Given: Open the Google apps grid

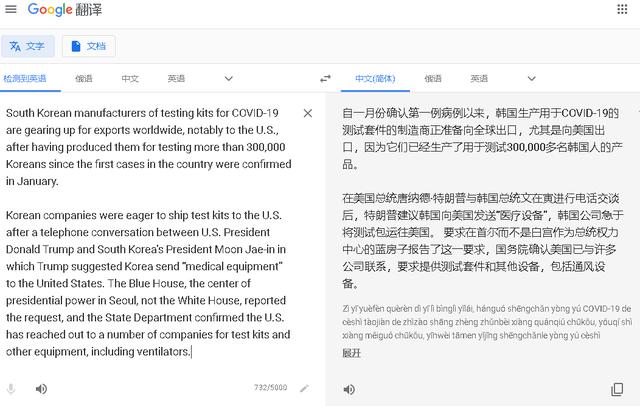Looking at the screenshot, I should click(622, 9).
